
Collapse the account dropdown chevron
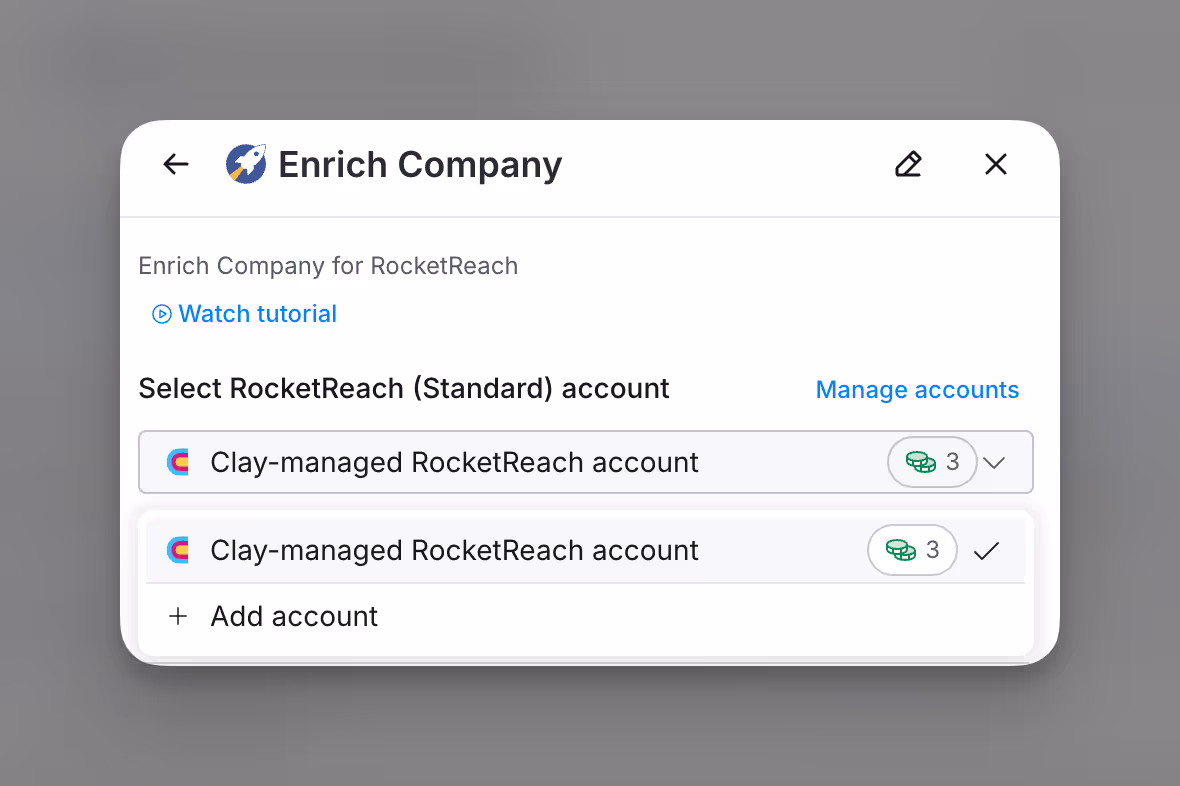[x=995, y=462]
